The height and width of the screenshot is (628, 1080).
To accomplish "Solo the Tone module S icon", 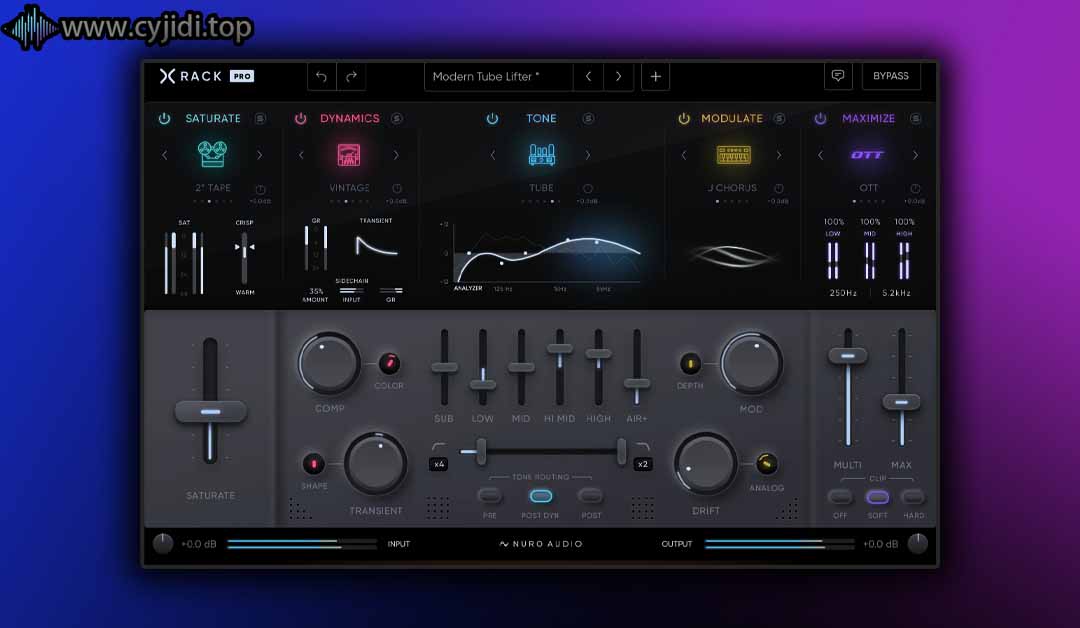I will coord(588,118).
